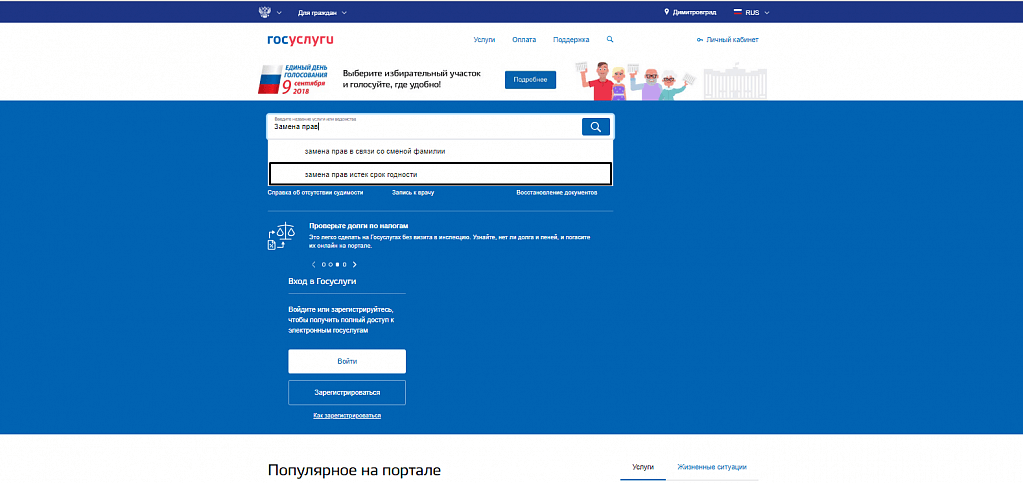
Task: Go to previous carousel slide arrow
Action: (314, 265)
